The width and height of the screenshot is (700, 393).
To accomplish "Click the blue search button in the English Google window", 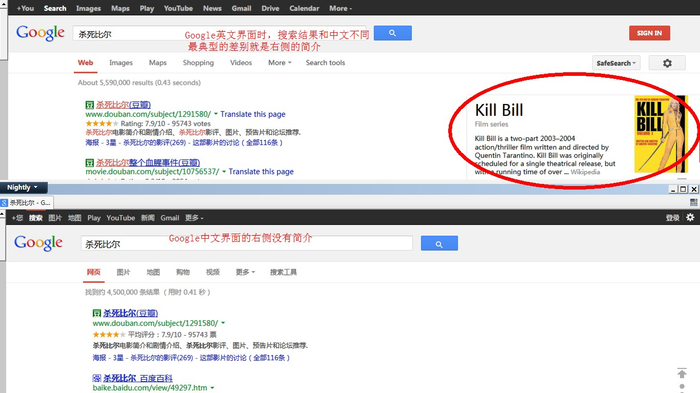I will coord(392,33).
